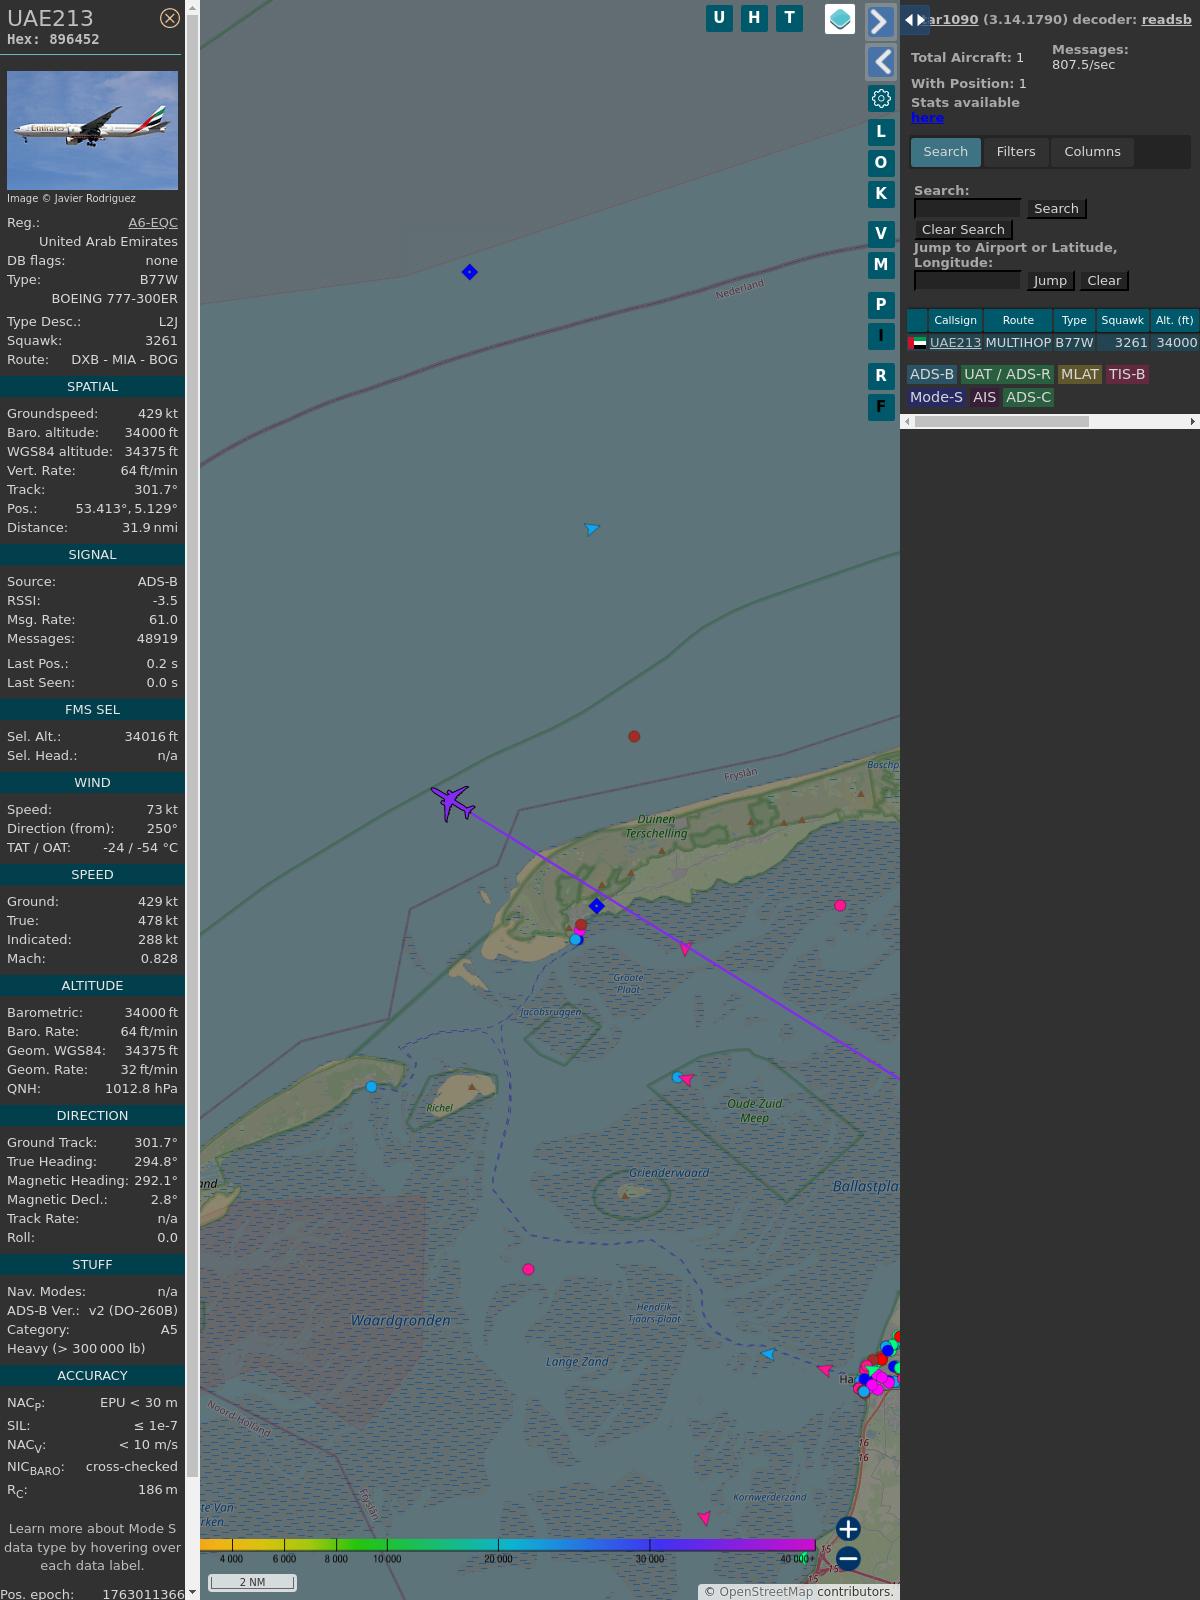Click the sidebar width toggle arrows
Viewport: 1200px width, 1600px height.
tap(914, 20)
